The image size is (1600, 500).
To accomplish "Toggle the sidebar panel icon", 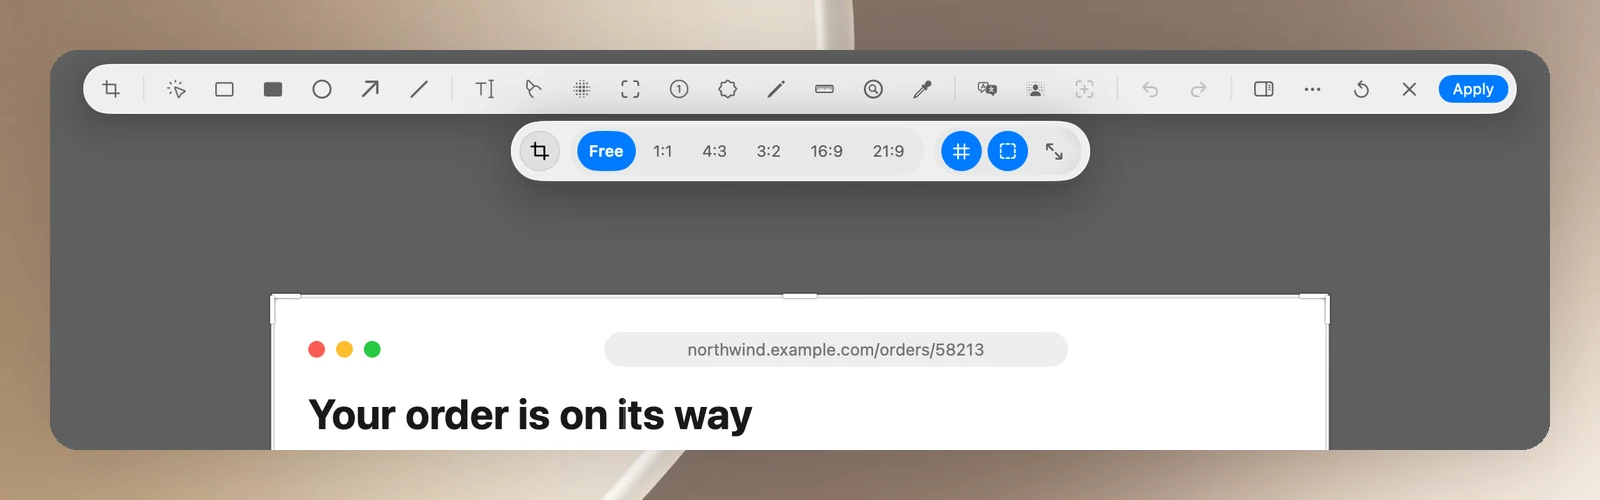I will [1264, 89].
